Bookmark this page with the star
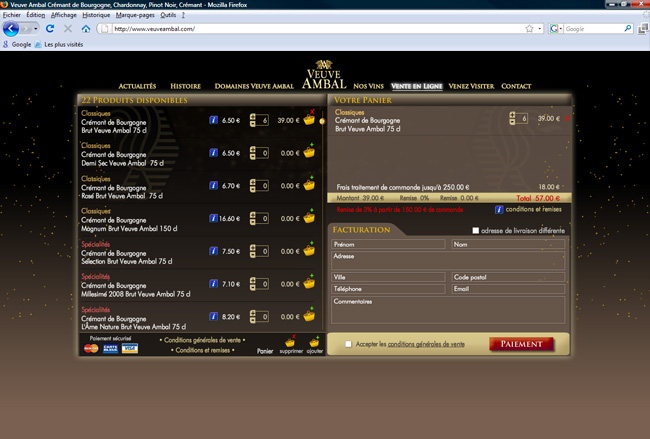 (529, 29)
